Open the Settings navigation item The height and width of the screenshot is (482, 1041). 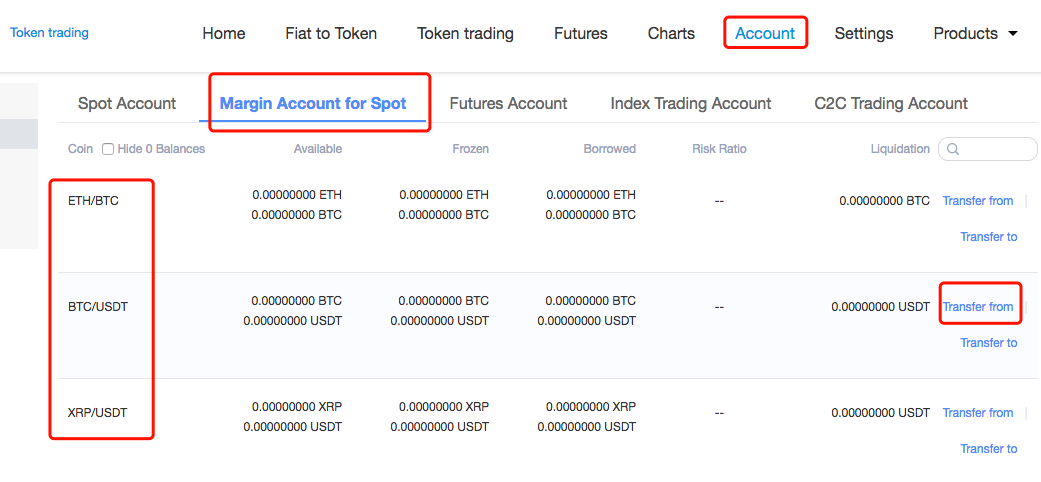tap(864, 33)
